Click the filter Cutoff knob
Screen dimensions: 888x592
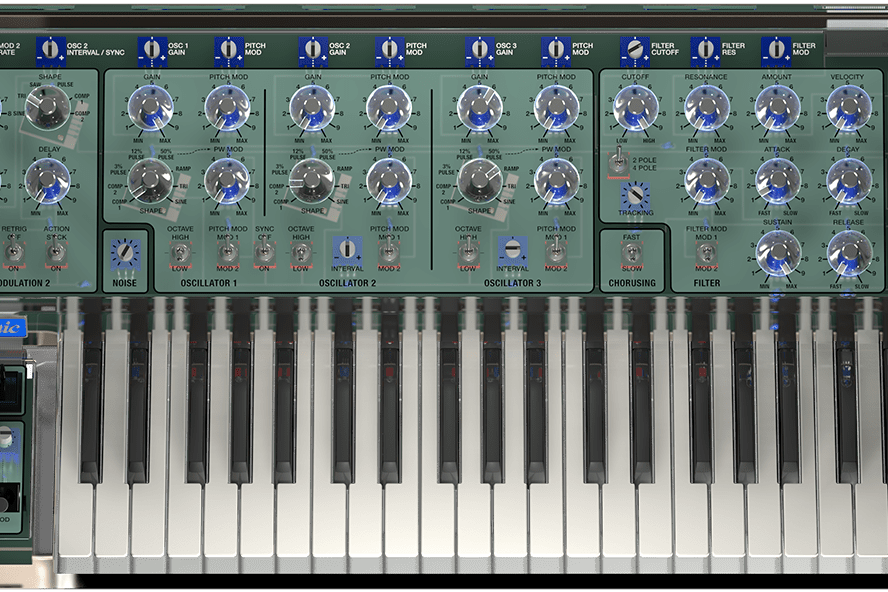pos(636,108)
